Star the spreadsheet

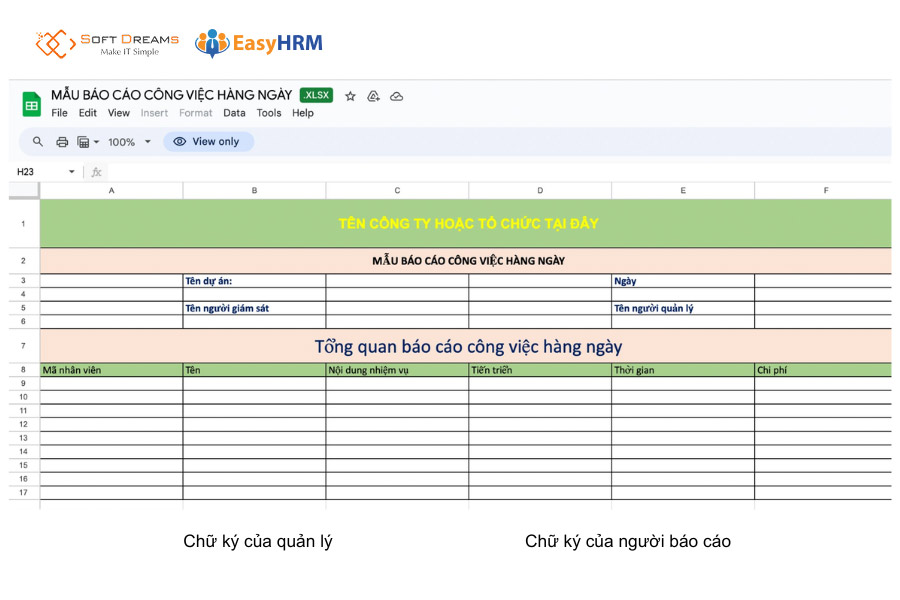coord(348,95)
